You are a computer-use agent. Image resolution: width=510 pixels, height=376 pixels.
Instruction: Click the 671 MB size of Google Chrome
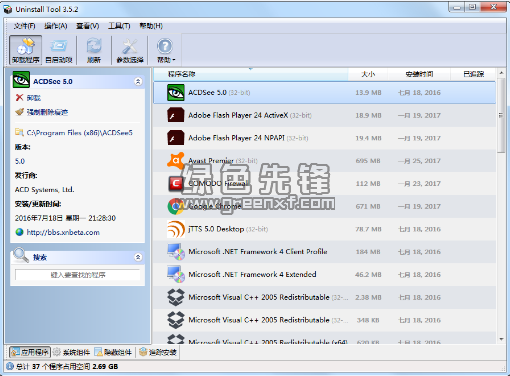point(368,206)
